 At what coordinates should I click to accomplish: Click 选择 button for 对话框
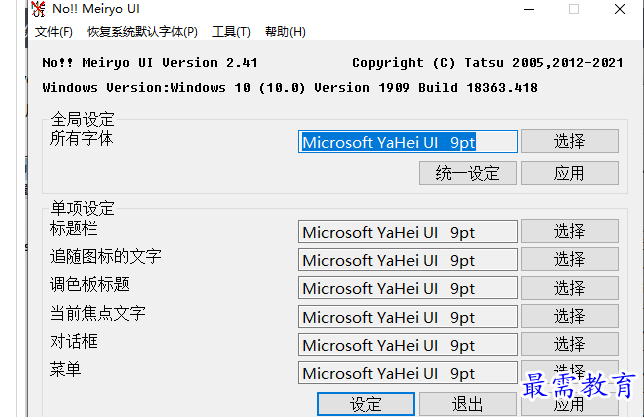[x=569, y=345]
